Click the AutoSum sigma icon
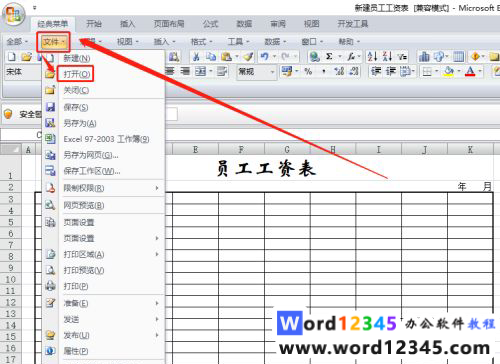 (x=329, y=57)
